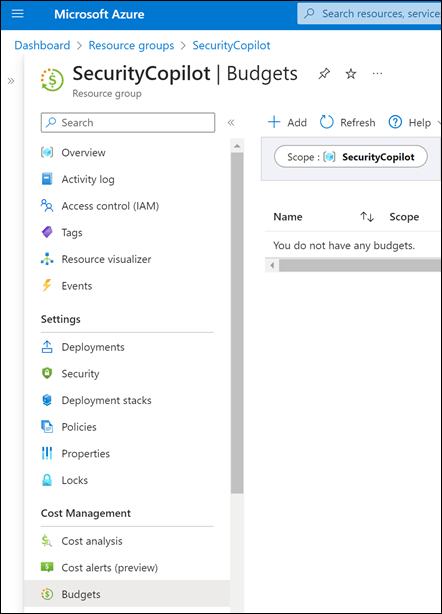Screen dimensions: 442x614
Task: Click the green Security shield icon
Action: click(x=47, y=373)
